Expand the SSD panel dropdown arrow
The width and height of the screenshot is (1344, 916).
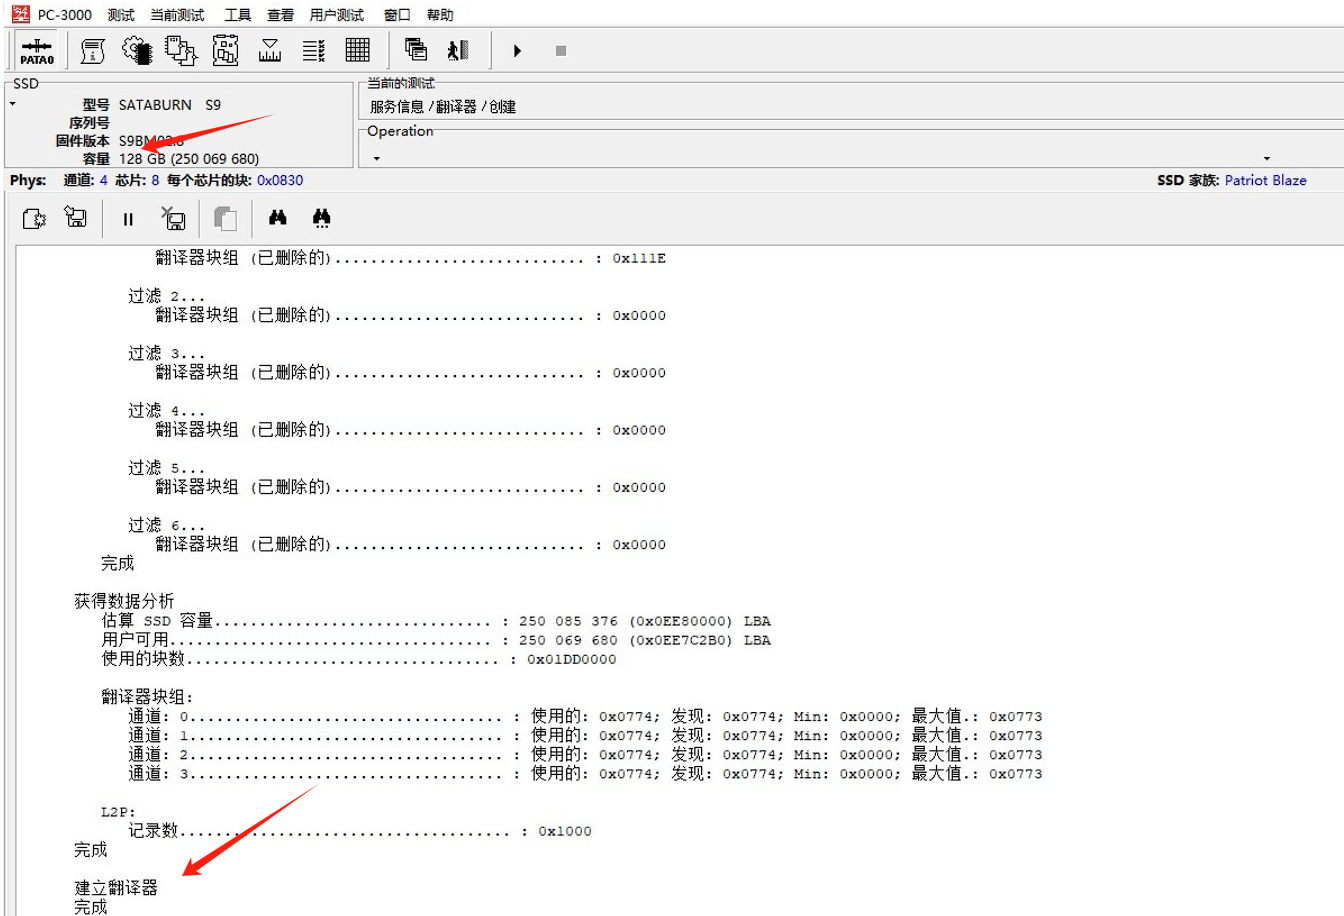[x=13, y=104]
